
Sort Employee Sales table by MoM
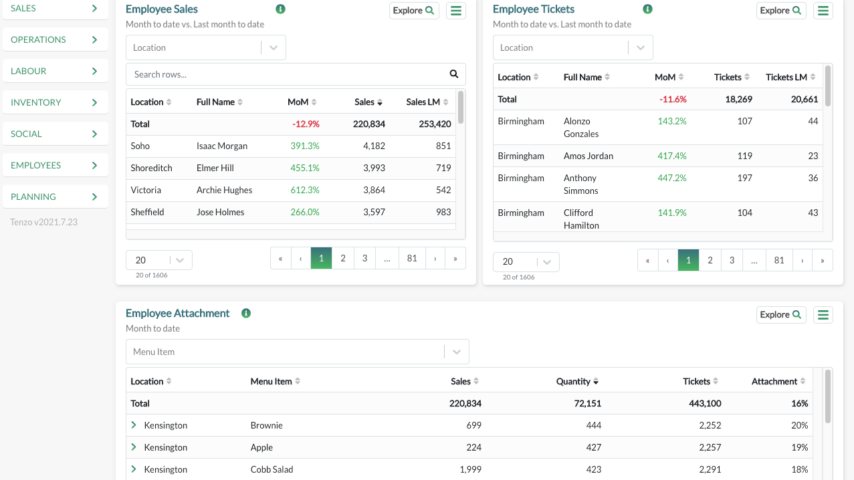[302, 102]
